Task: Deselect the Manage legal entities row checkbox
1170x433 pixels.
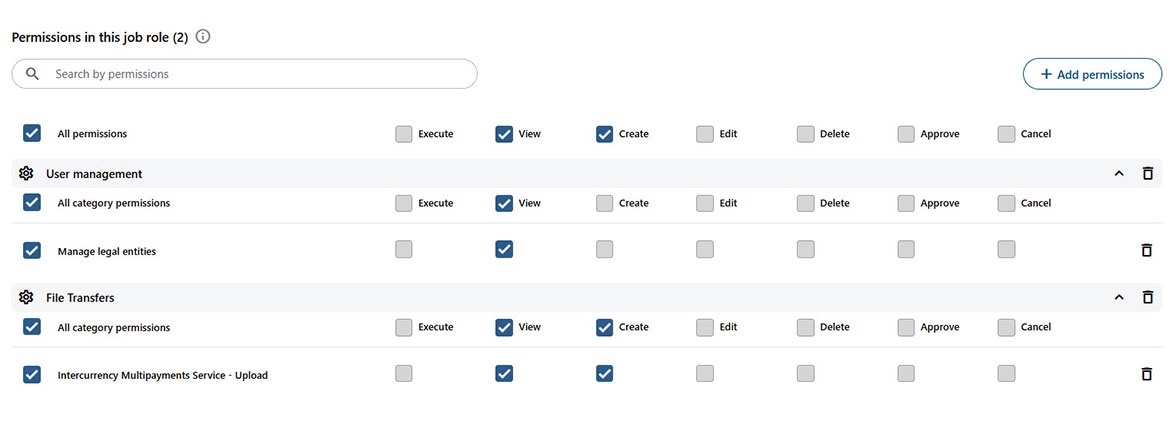Action: click(32, 250)
